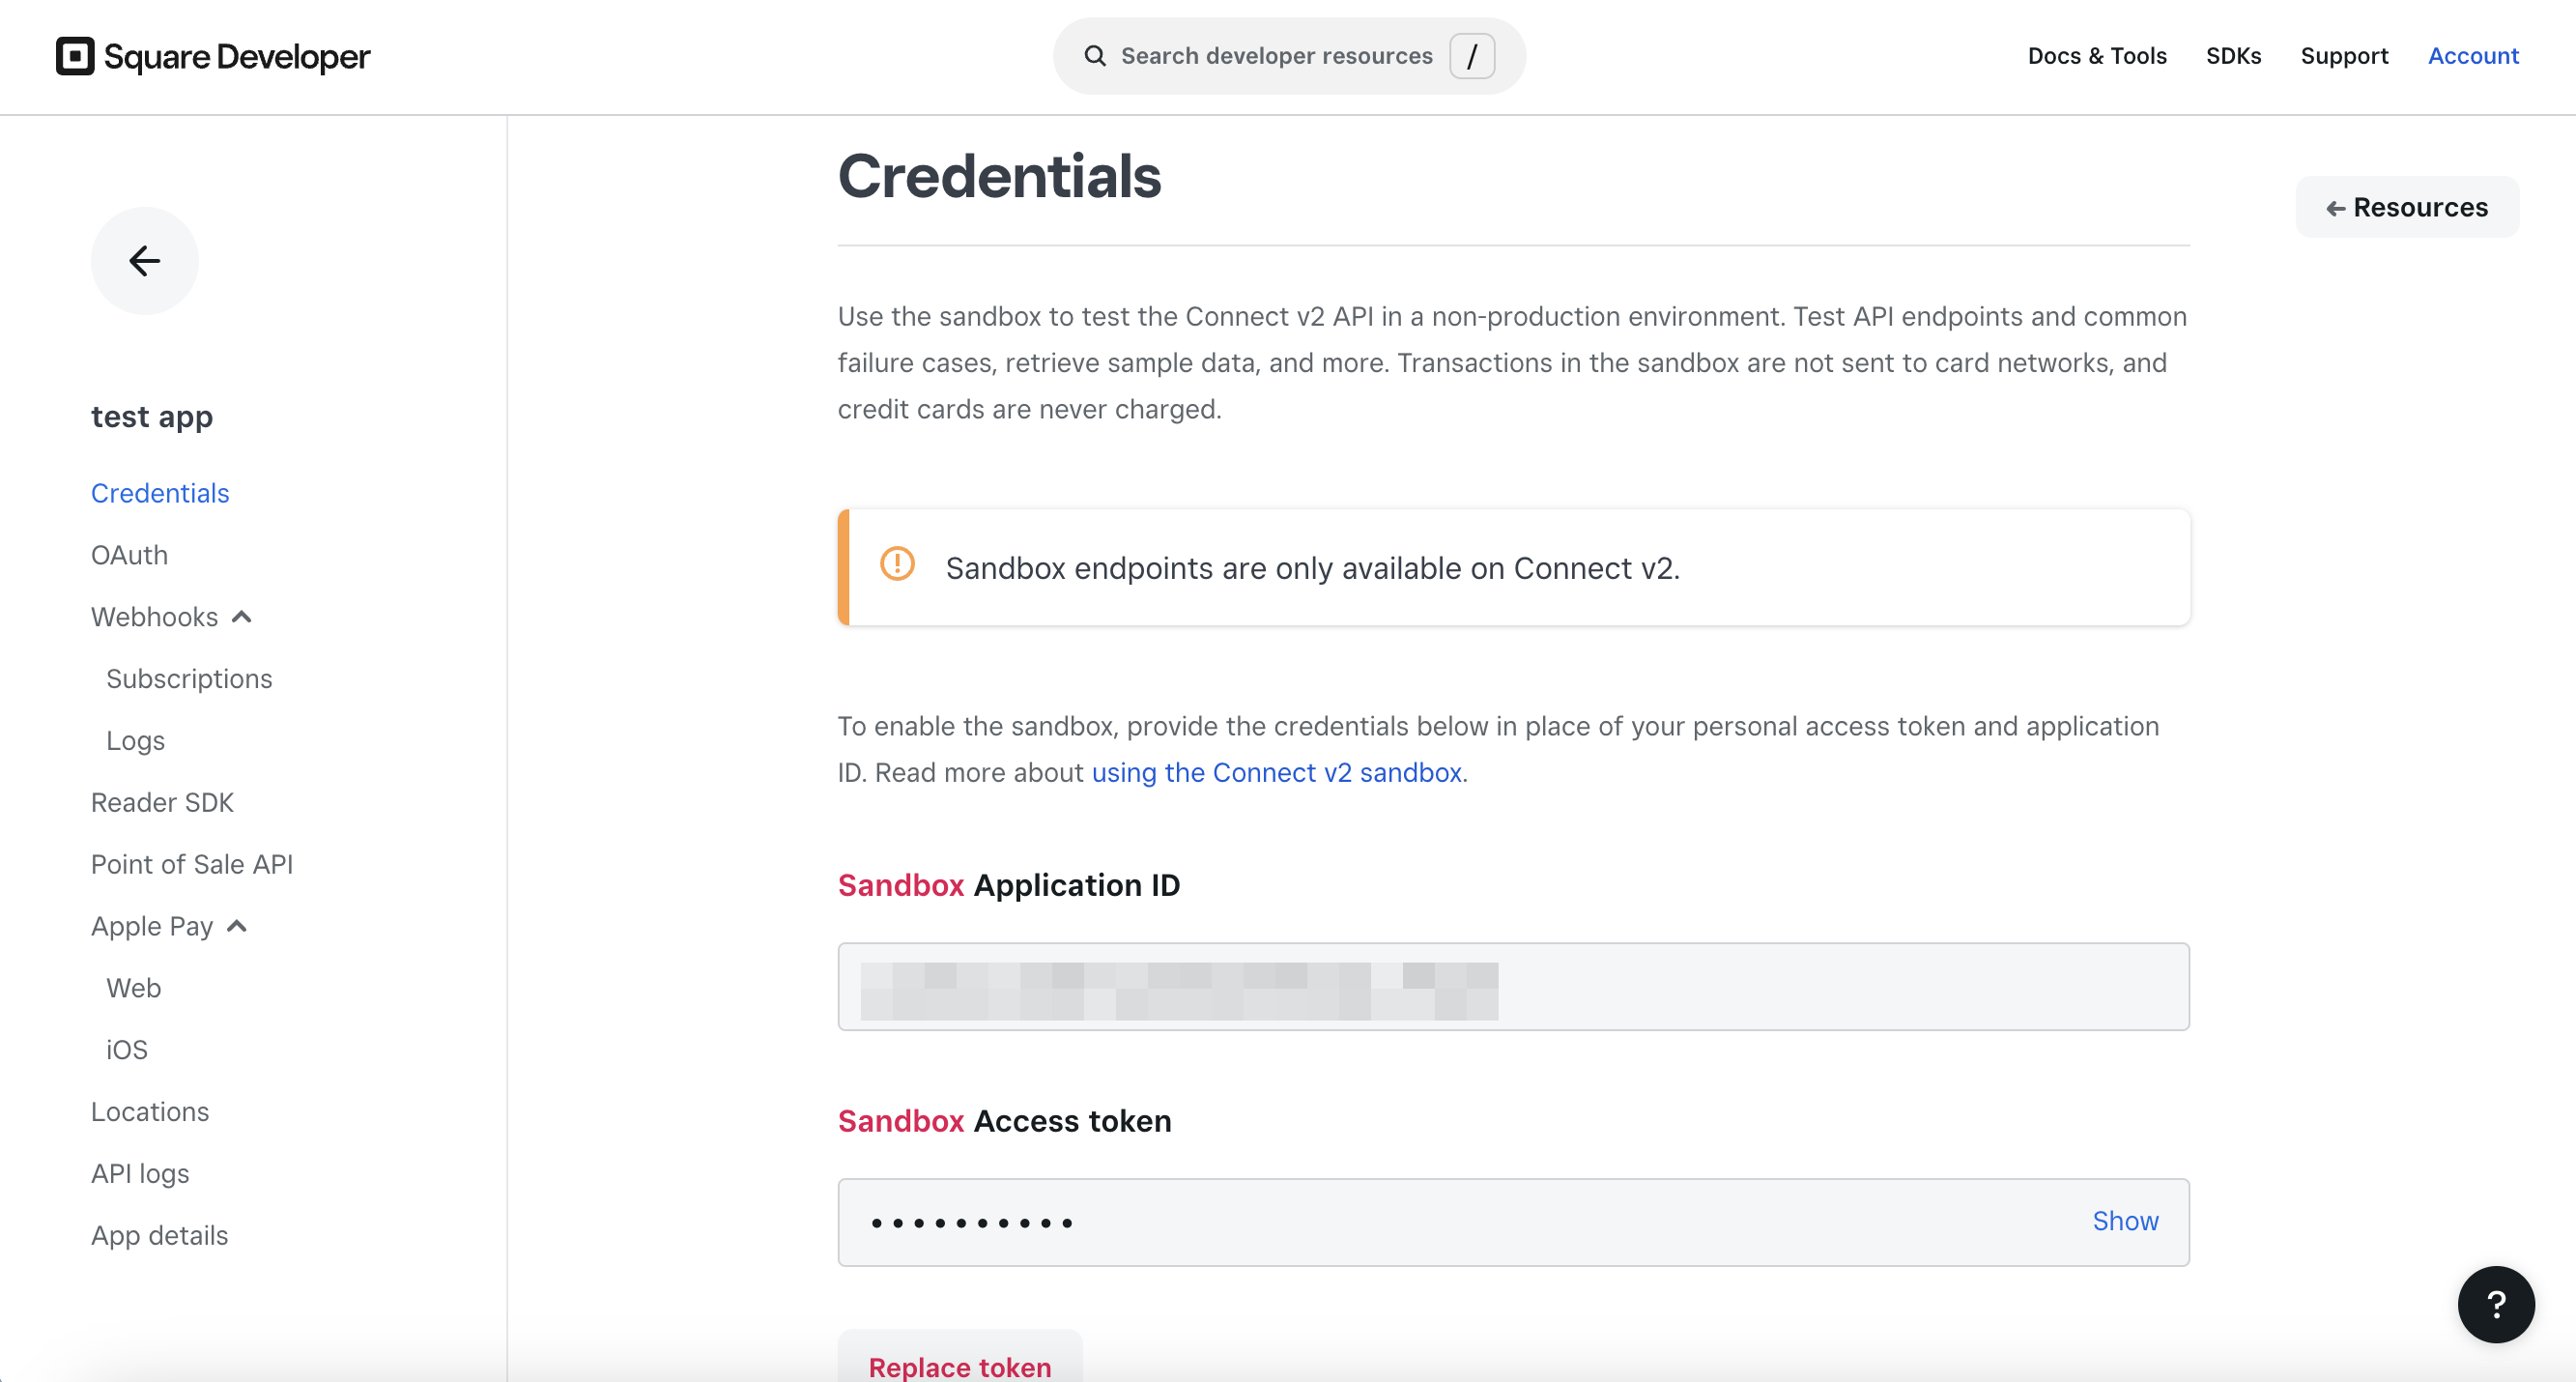Screen dimensions: 2576x1382
Task: Click the Sandbox Application ID field
Action: 1513,987
